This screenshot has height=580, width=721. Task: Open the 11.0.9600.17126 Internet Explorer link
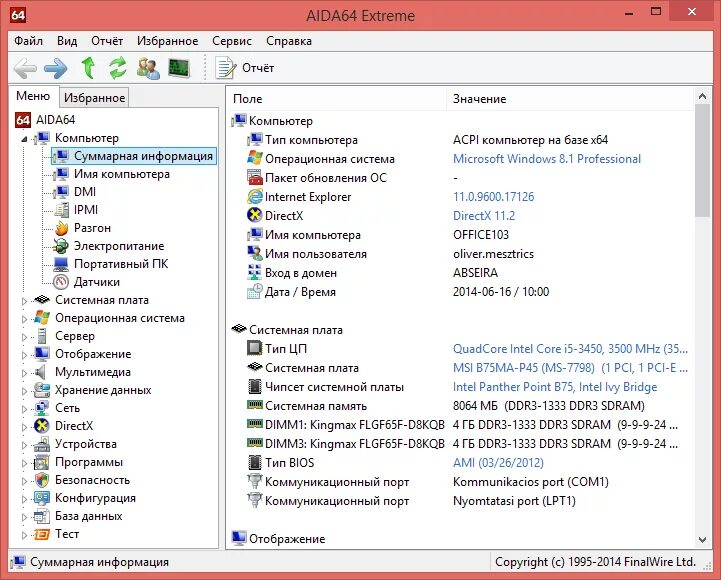click(493, 197)
